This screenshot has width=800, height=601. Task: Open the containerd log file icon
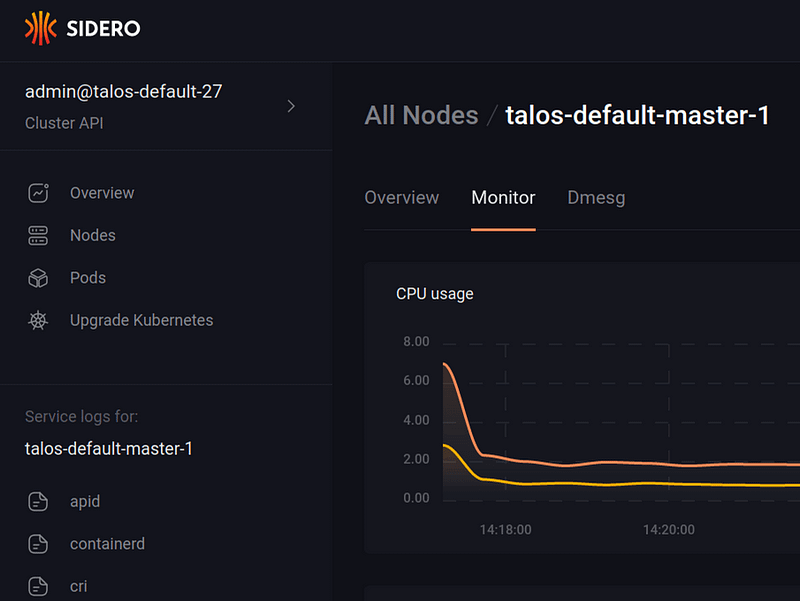tap(38, 544)
